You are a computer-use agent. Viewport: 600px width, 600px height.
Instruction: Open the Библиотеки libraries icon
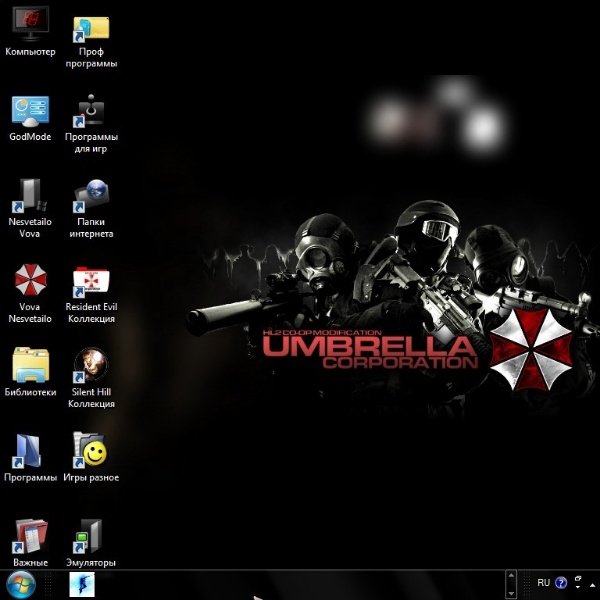click(30, 372)
